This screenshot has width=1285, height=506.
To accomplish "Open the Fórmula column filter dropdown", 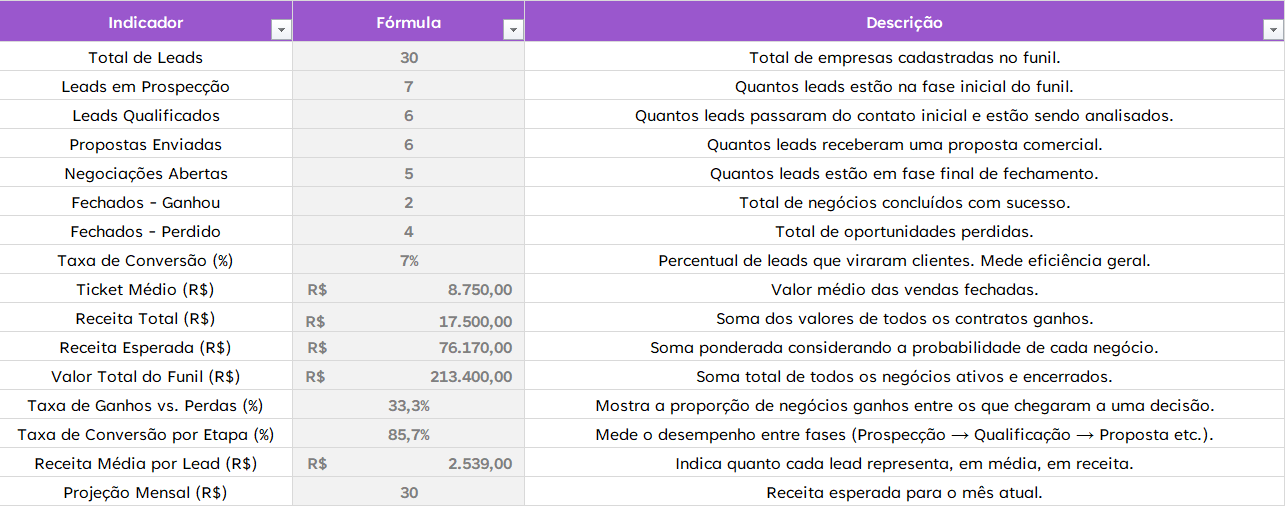I will pyautogui.click(x=513, y=30).
